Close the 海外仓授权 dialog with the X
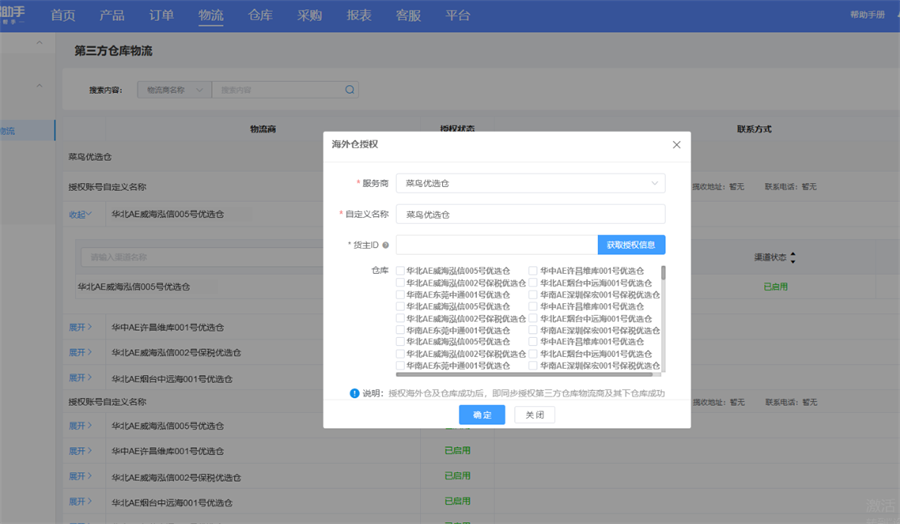 click(677, 145)
